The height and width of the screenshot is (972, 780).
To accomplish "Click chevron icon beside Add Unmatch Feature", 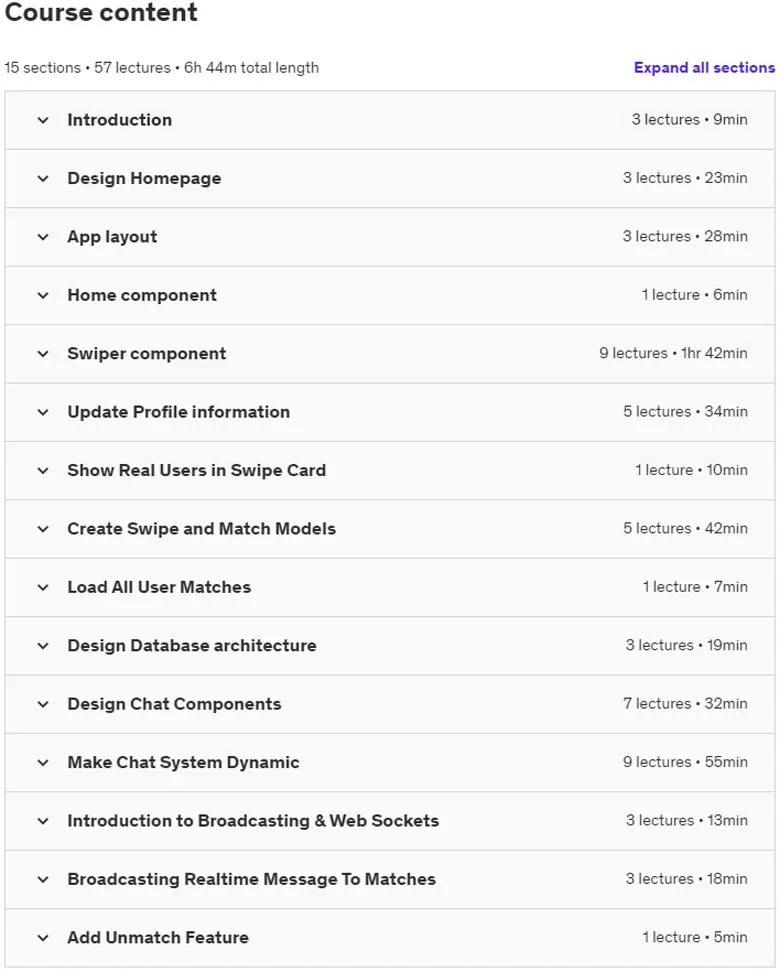I will pos(43,938).
